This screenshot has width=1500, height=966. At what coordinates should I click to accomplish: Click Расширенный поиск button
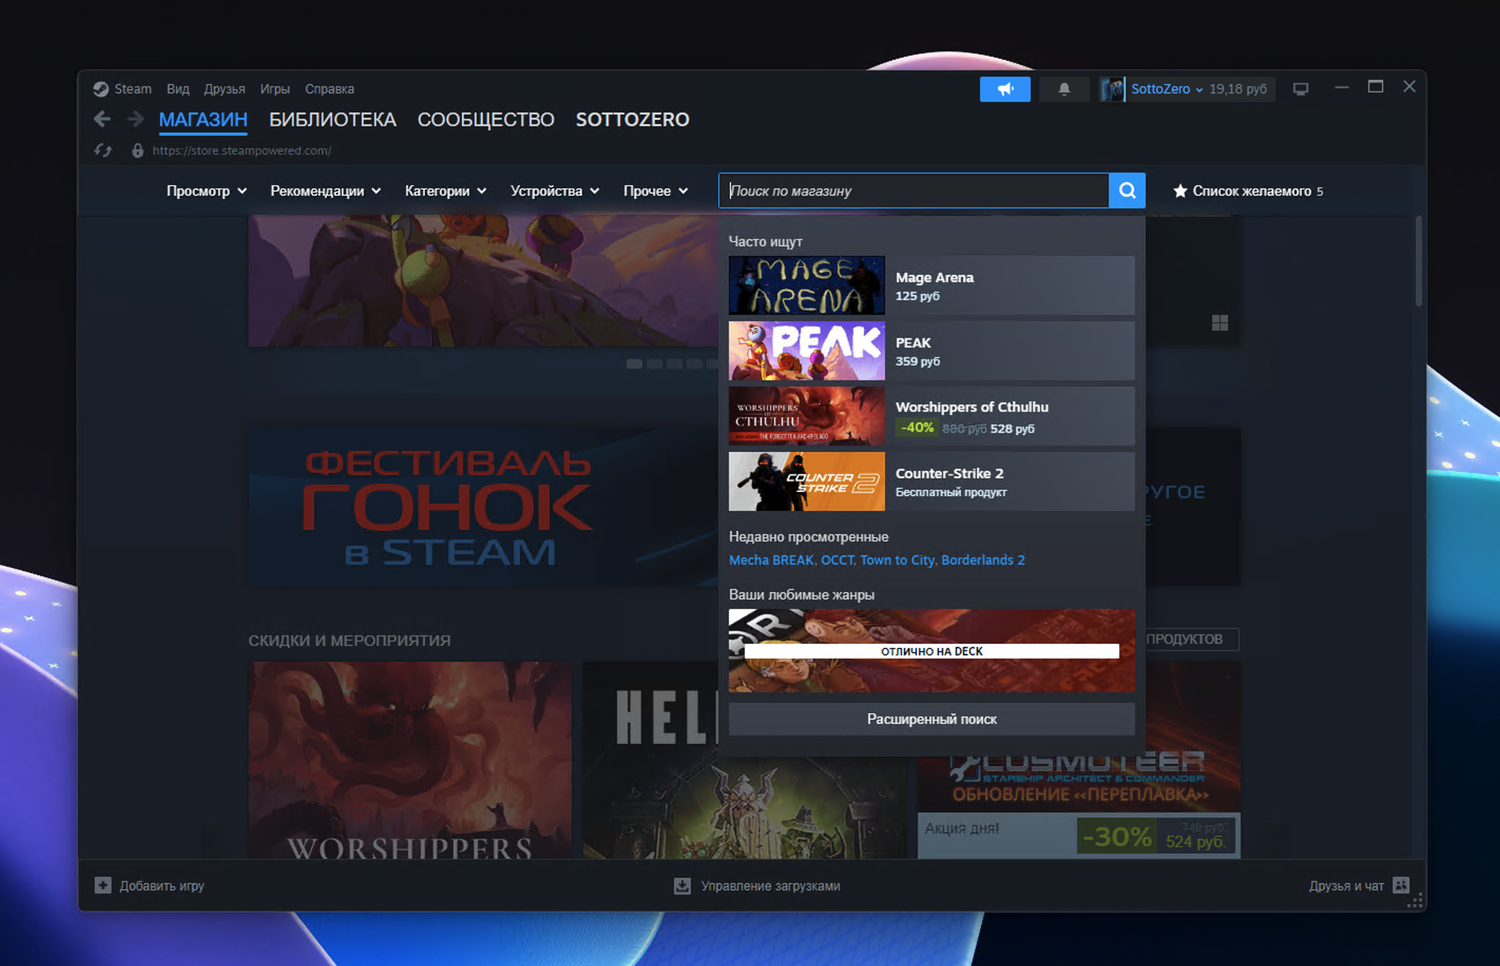pos(932,719)
